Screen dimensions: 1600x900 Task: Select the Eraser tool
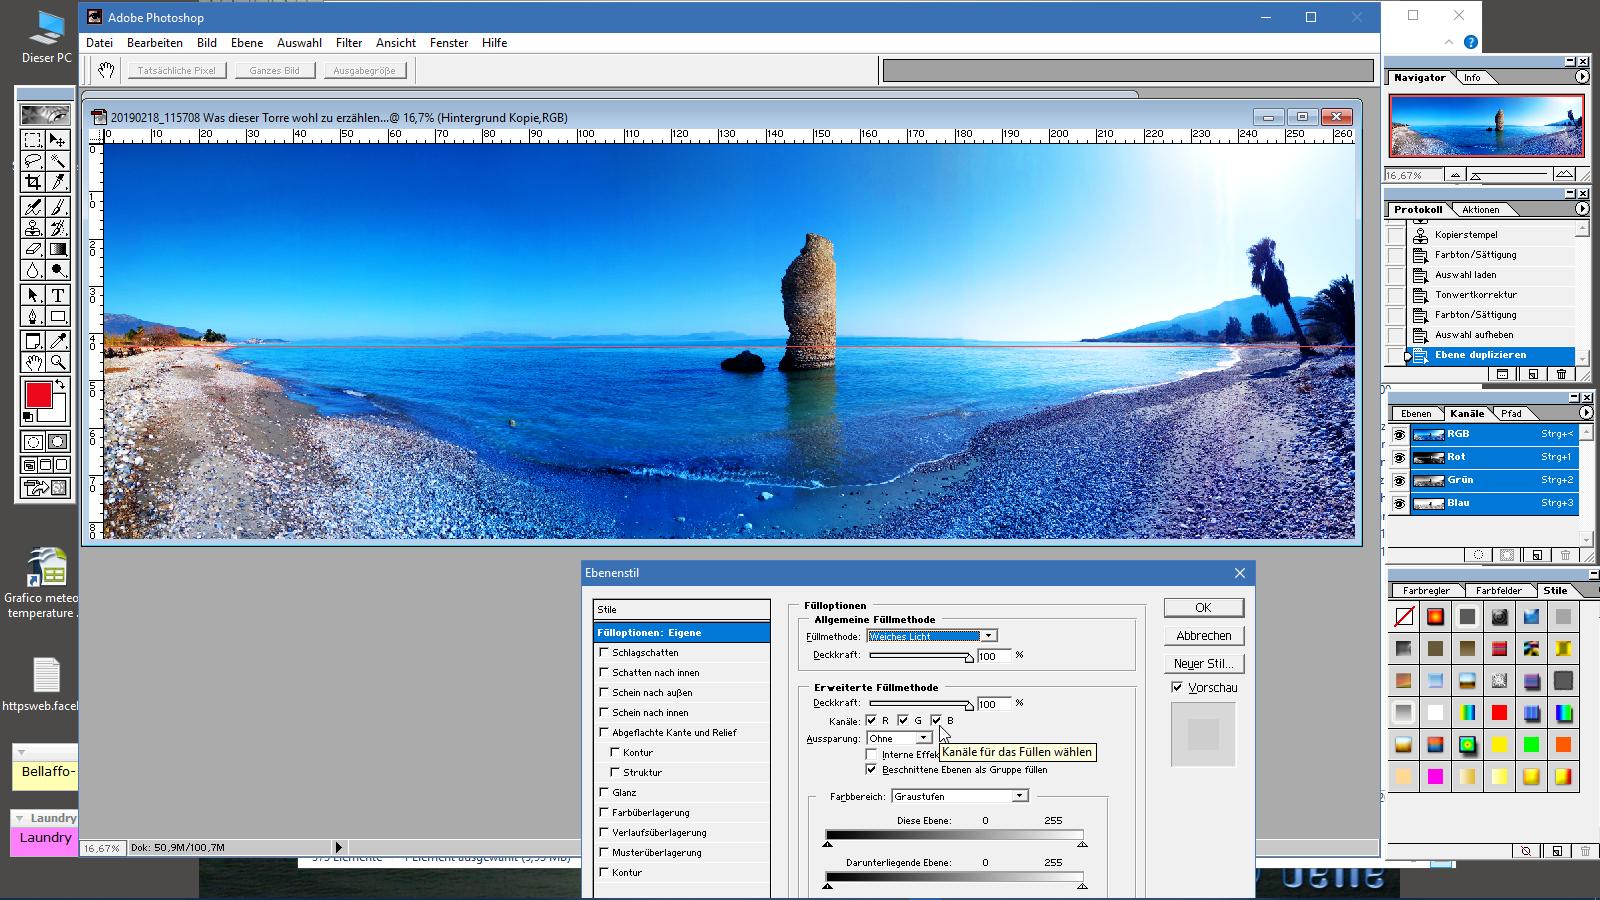tap(33, 249)
